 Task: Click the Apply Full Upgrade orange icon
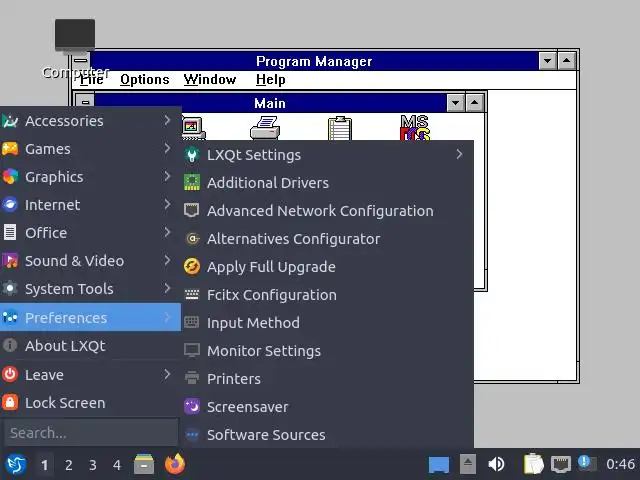coord(192,267)
